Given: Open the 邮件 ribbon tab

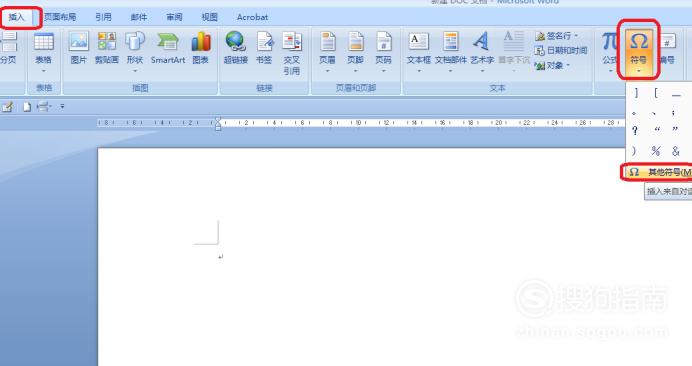Looking at the screenshot, I should coord(139,17).
